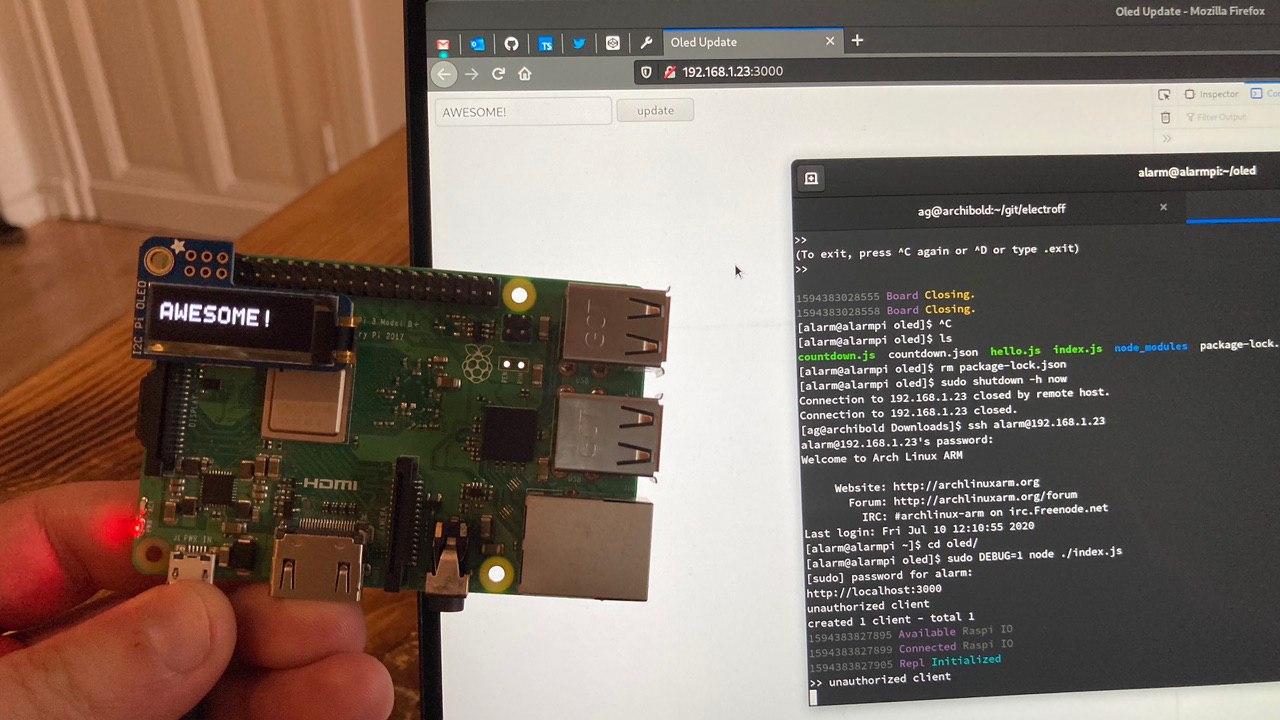Open the wrench tool pinned tab

point(648,43)
